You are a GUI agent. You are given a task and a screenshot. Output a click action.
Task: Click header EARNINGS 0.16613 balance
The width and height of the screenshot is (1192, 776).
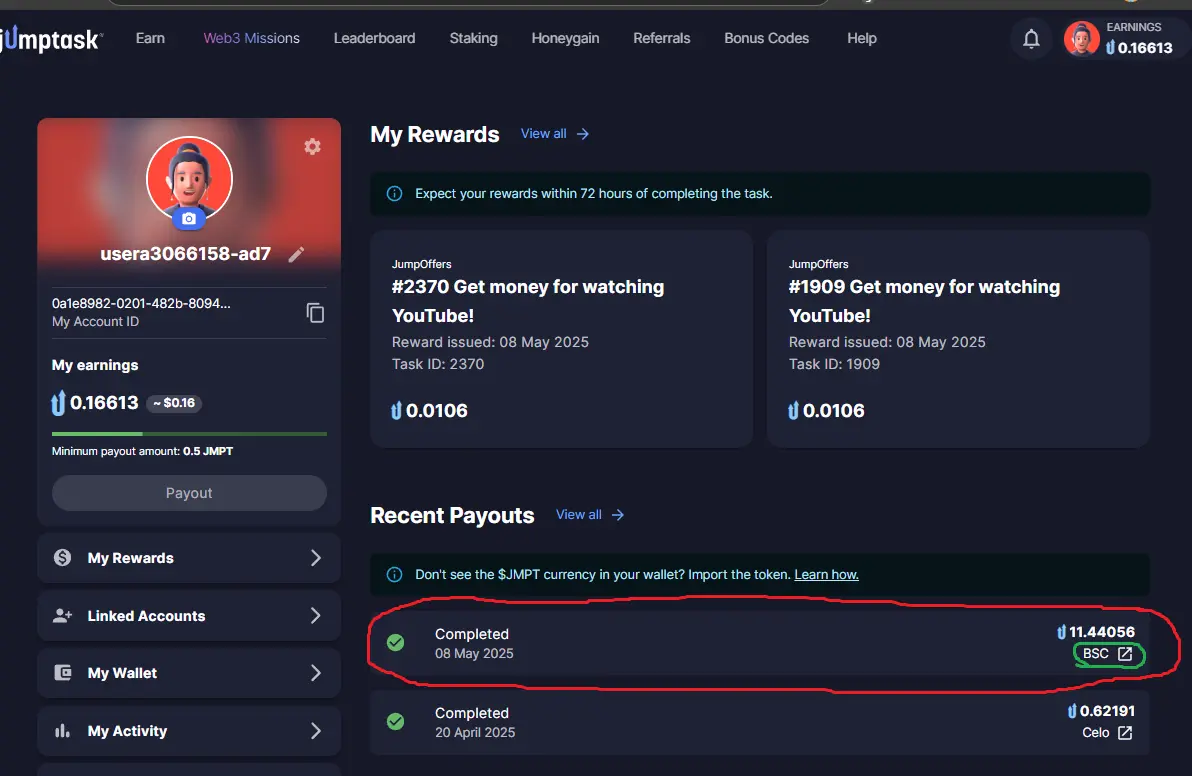click(1138, 39)
